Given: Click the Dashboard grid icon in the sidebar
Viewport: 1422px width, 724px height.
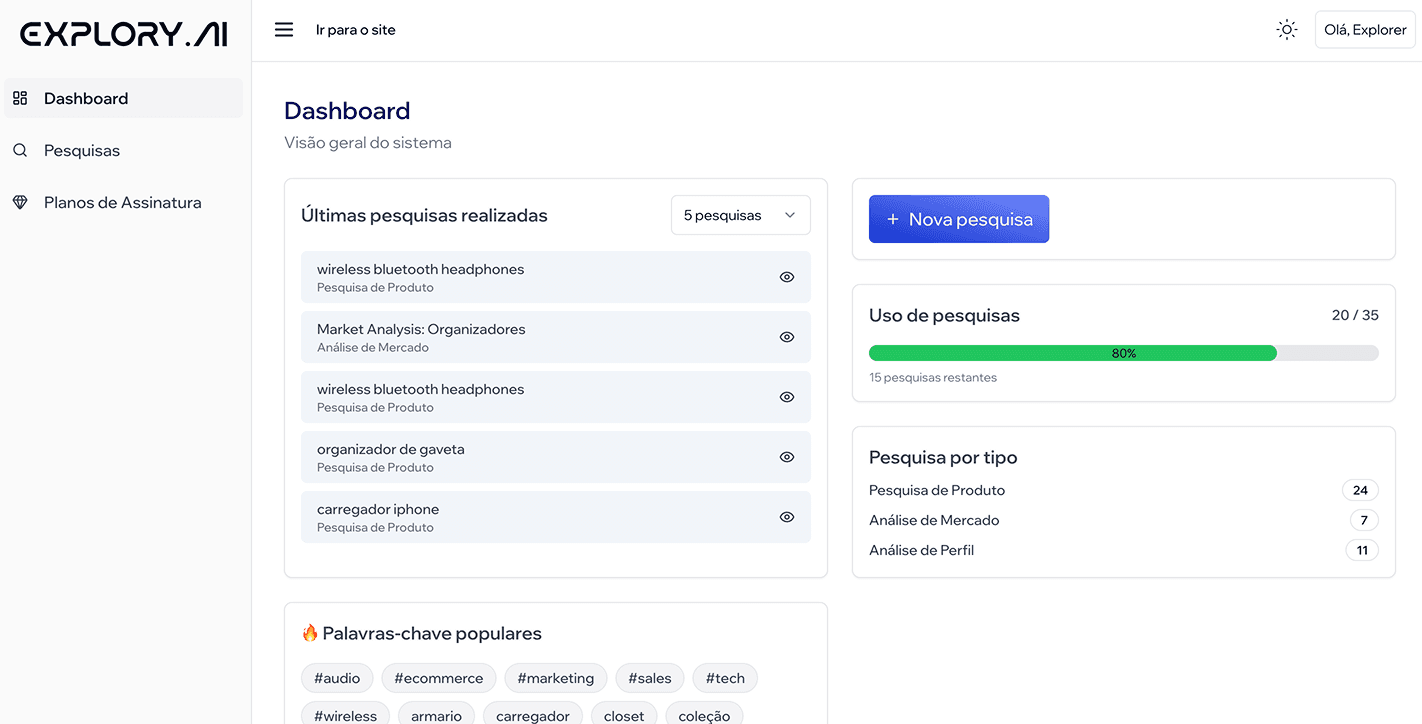Looking at the screenshot, I should [x=20, y=98].
